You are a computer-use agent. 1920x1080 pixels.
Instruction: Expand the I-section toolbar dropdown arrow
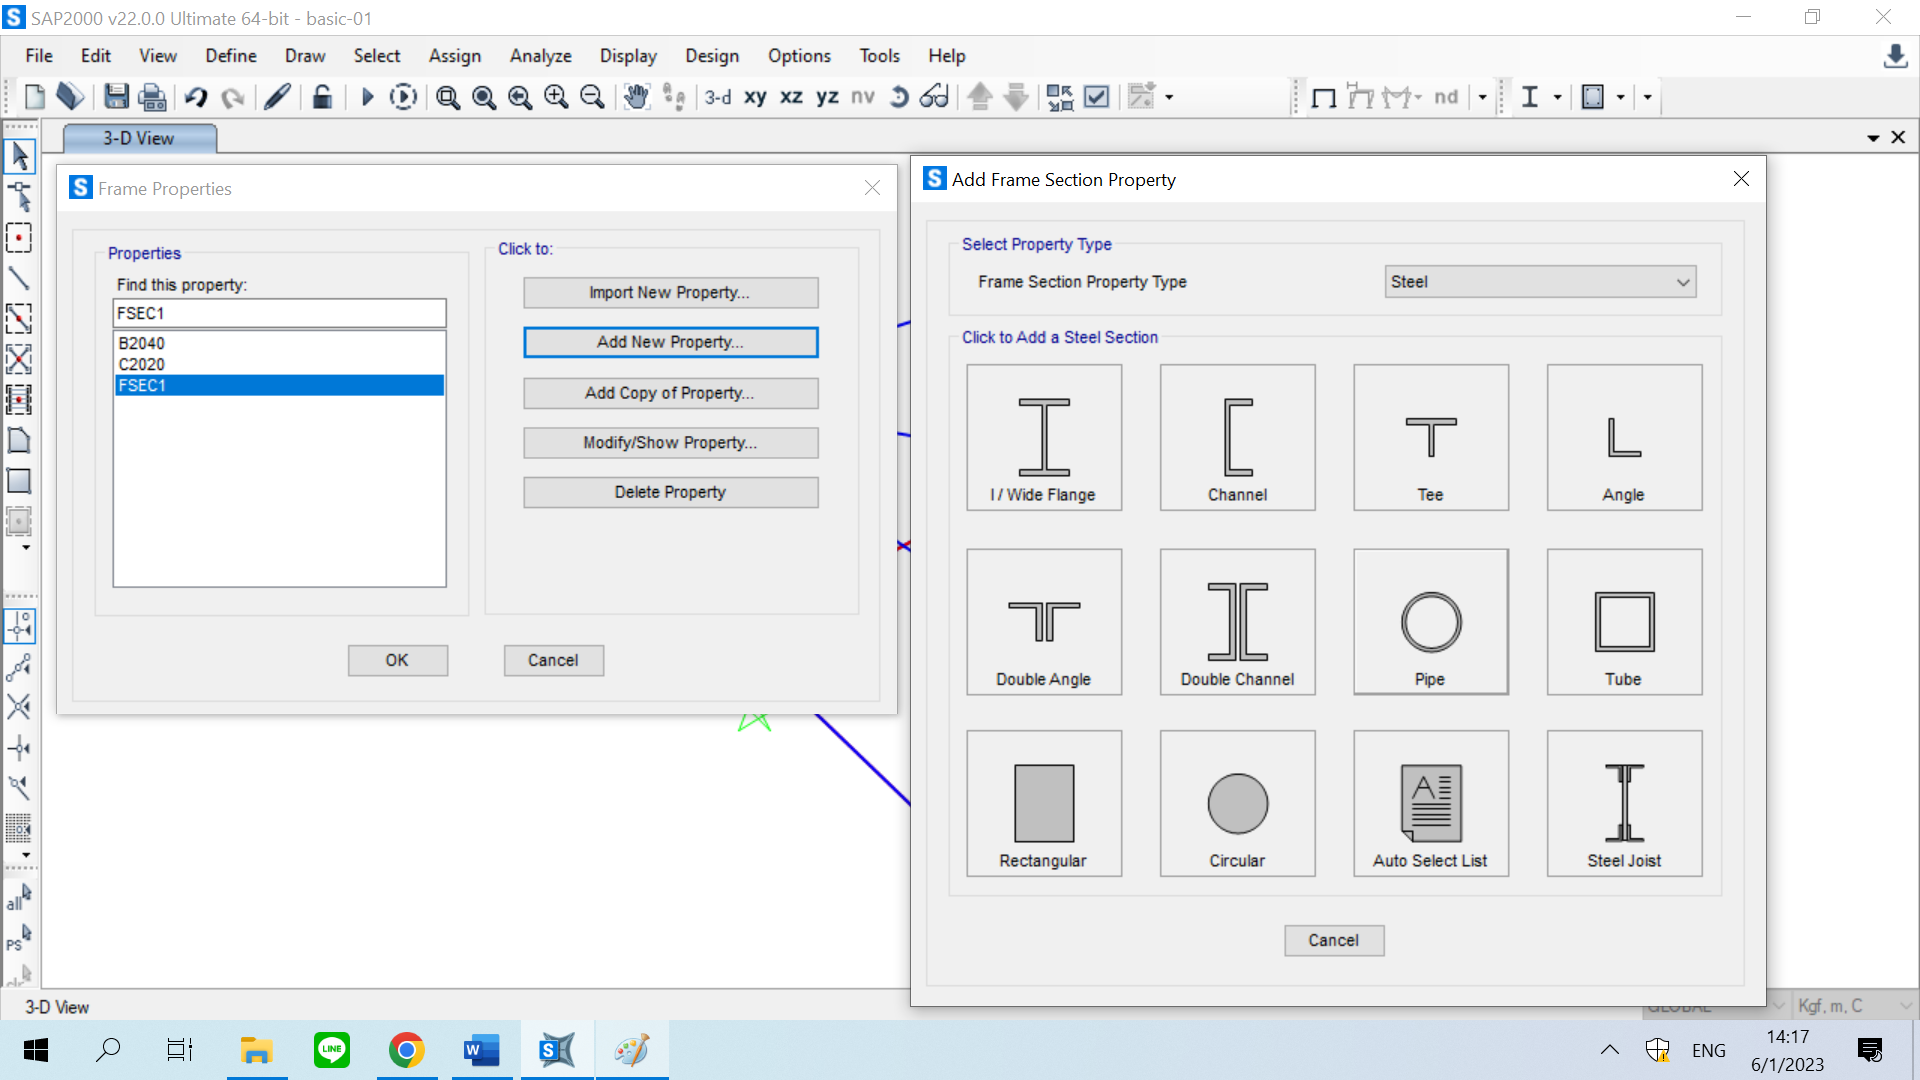coord(1557,97)
